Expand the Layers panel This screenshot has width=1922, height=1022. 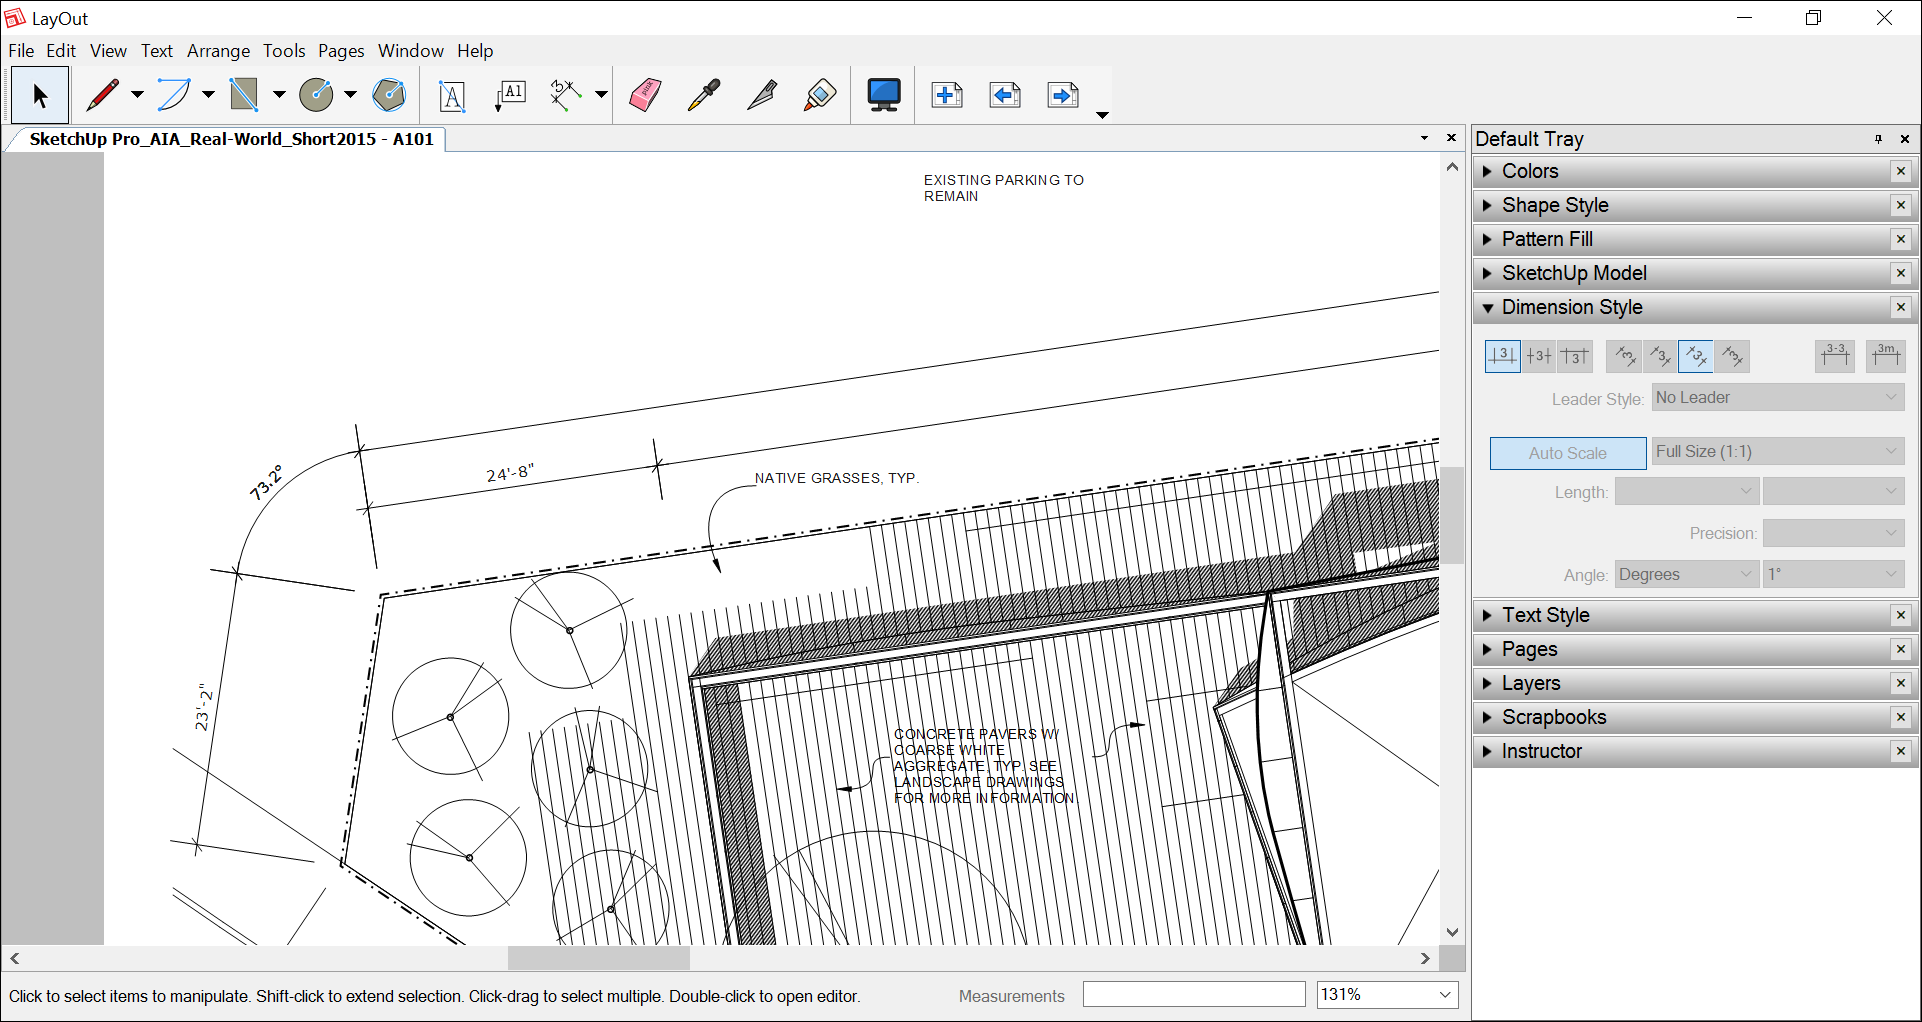click(1531, 683)
